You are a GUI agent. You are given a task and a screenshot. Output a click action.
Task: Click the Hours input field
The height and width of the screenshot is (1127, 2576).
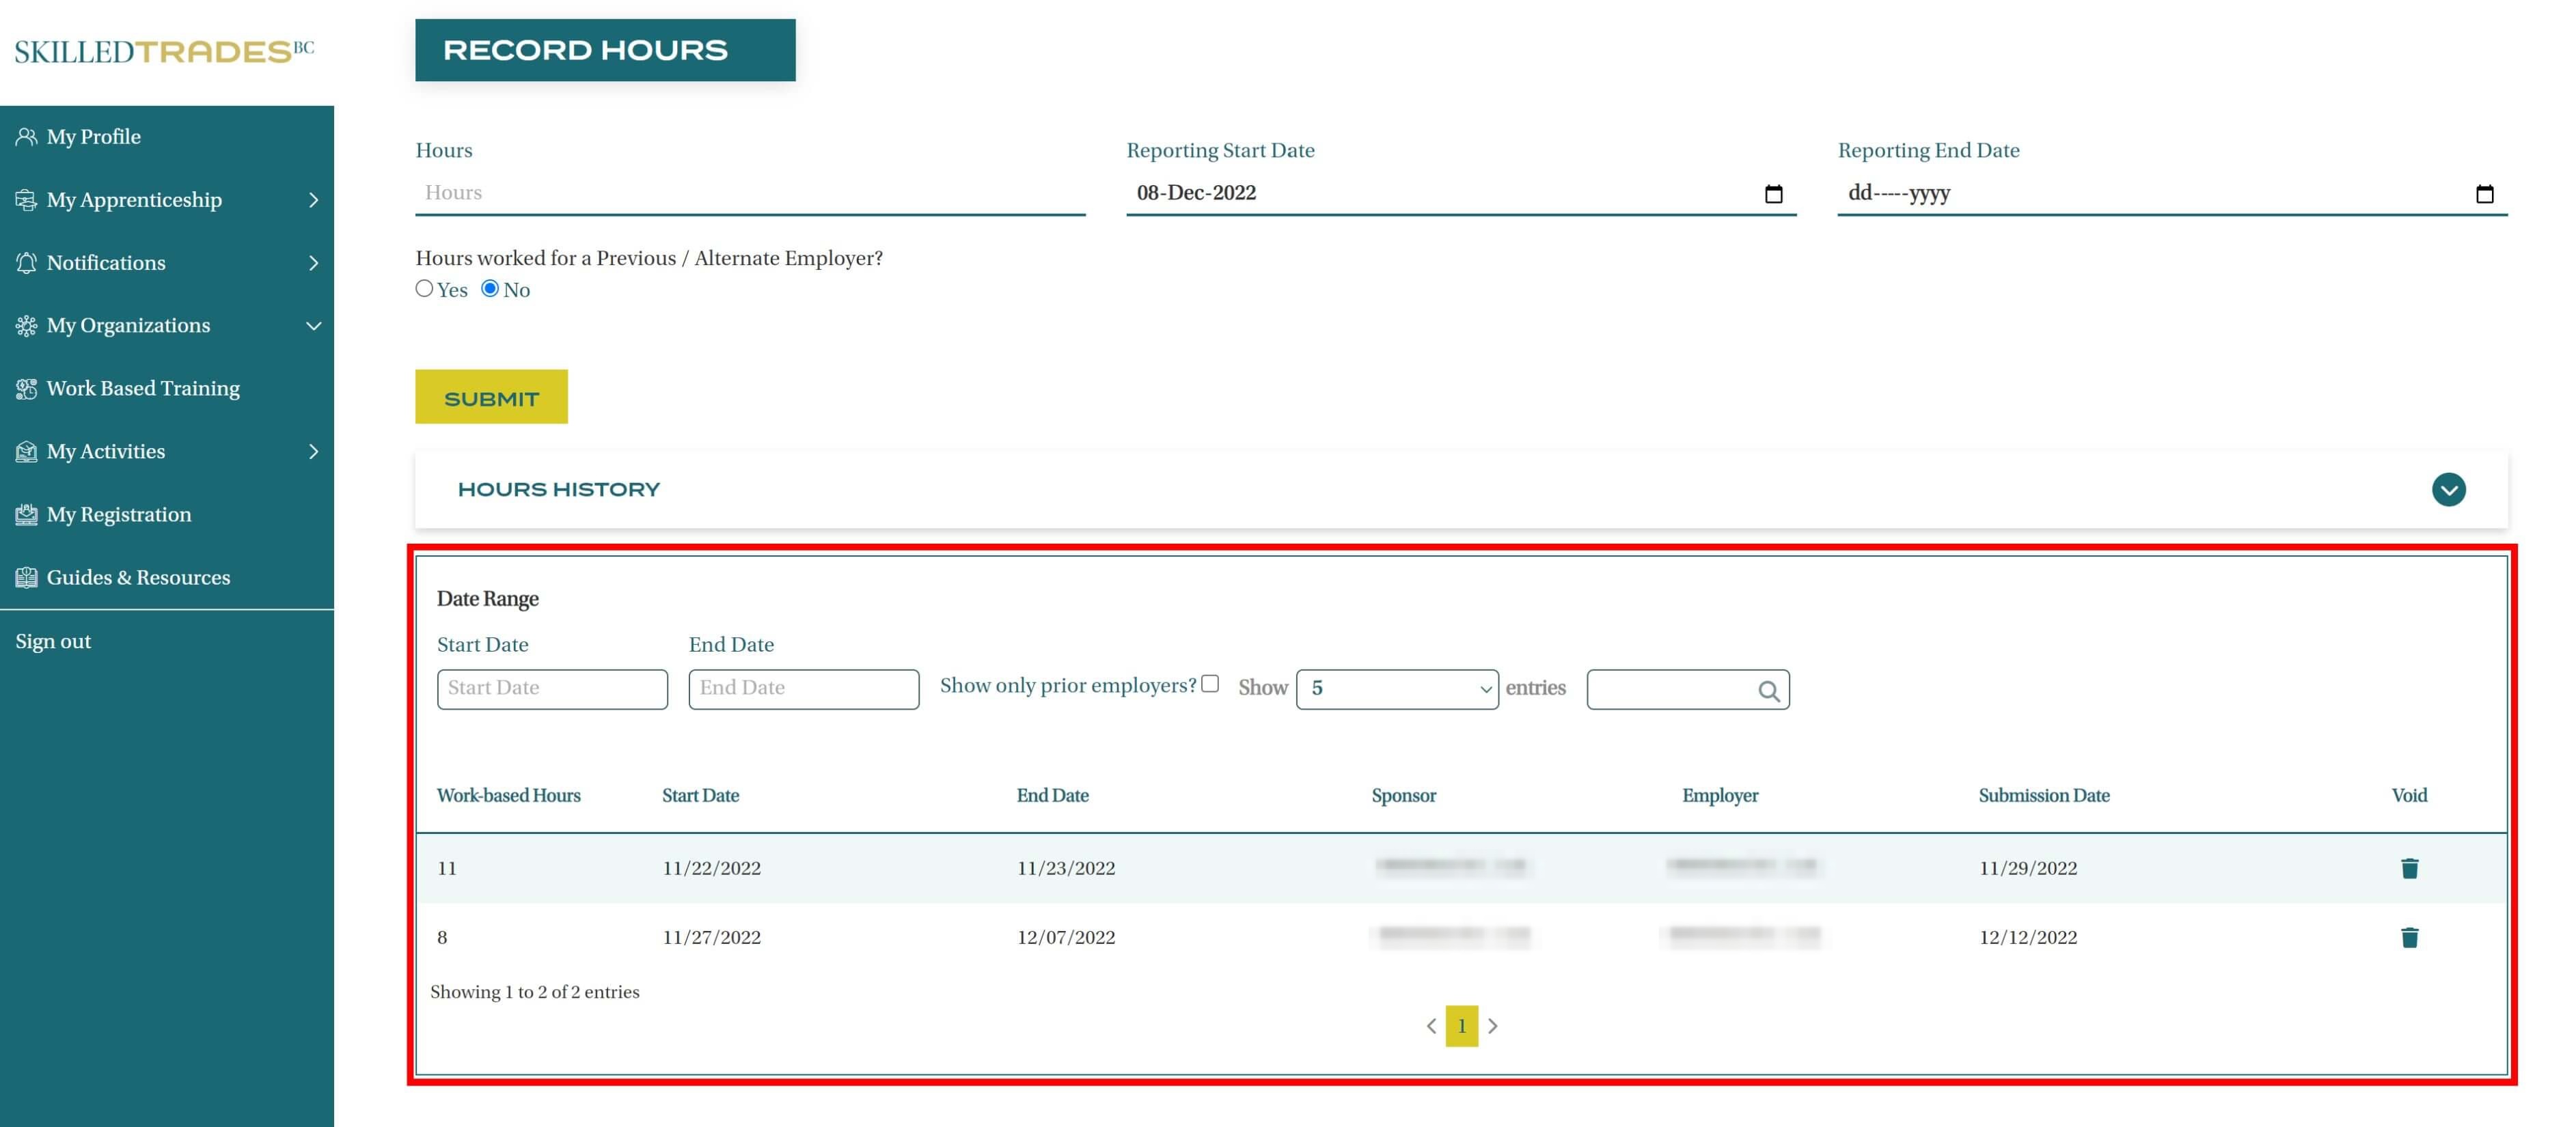coord(750,193)
